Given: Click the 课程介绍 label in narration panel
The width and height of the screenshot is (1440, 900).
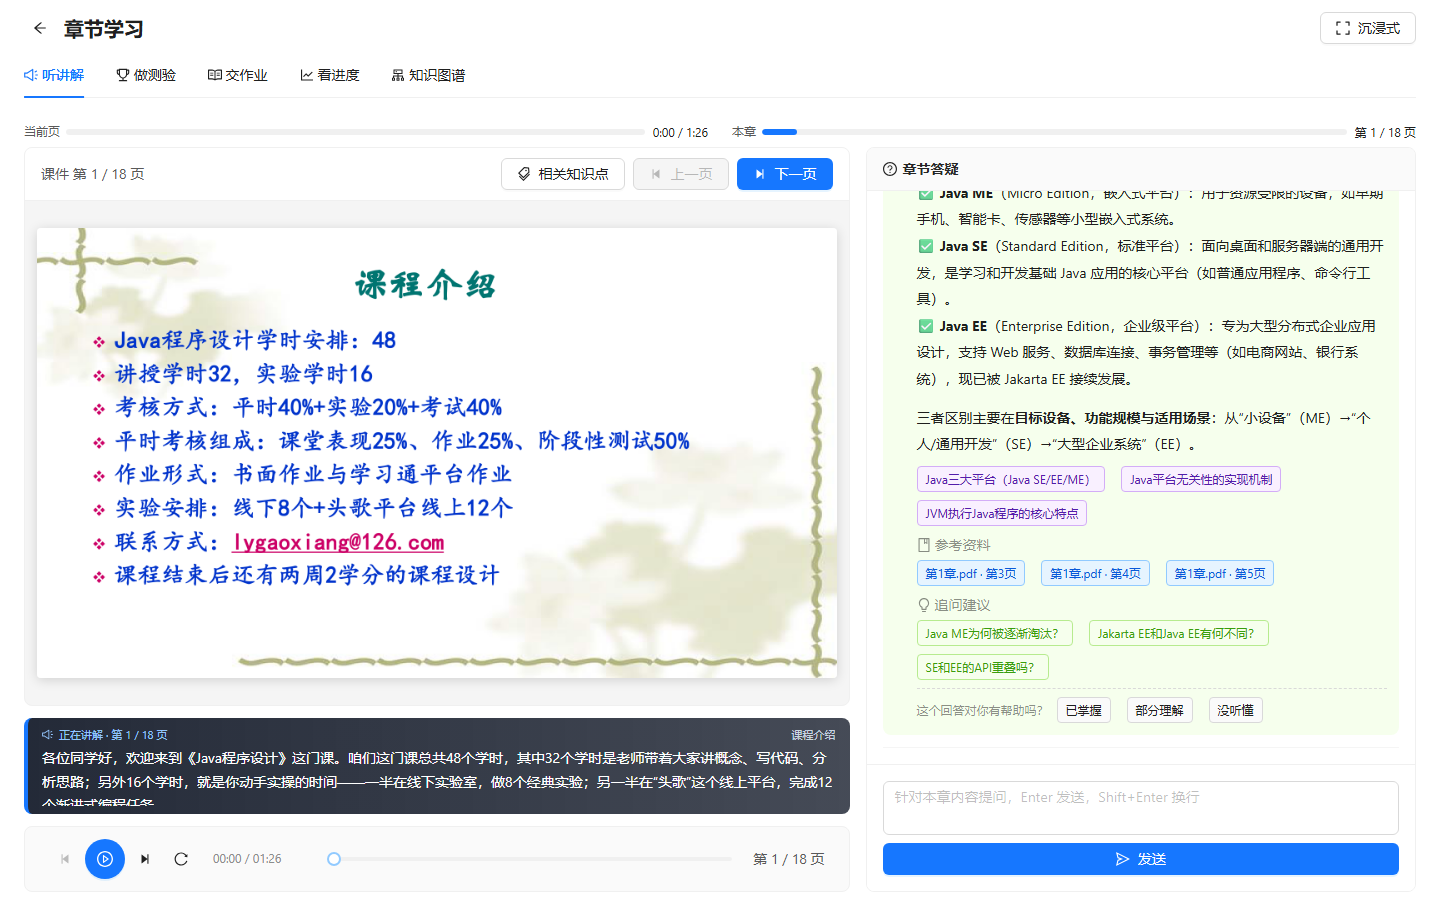Looking at the screenshot, I should pyautogui.click(x=813, y=735).
